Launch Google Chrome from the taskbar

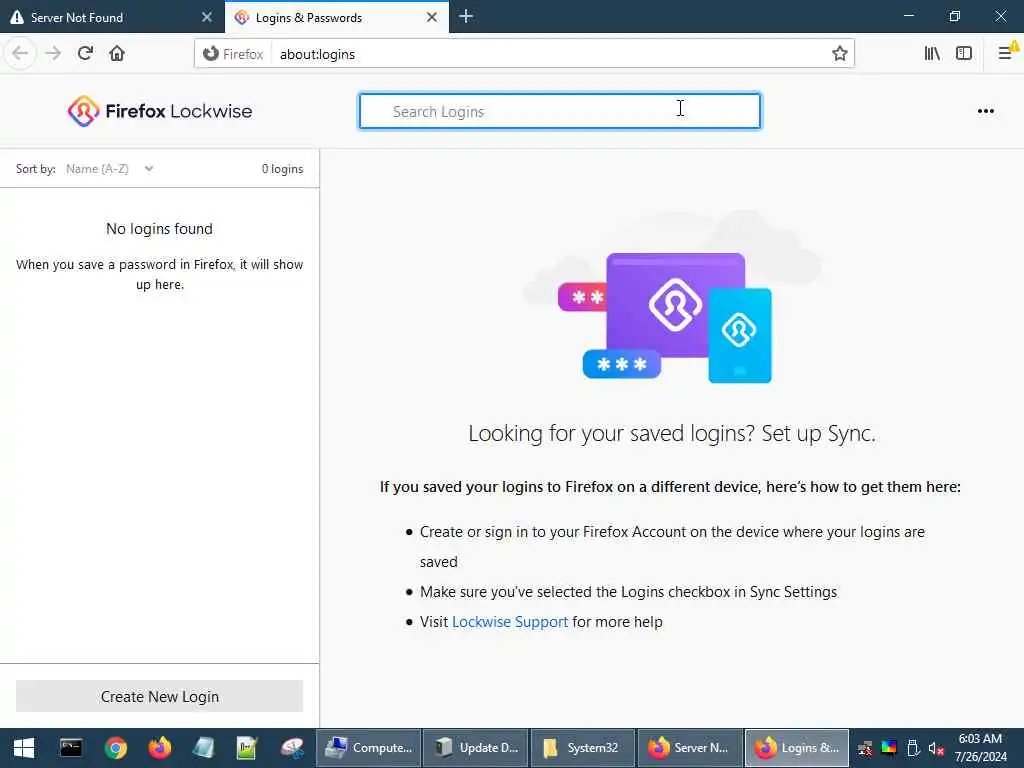[116, 748]
